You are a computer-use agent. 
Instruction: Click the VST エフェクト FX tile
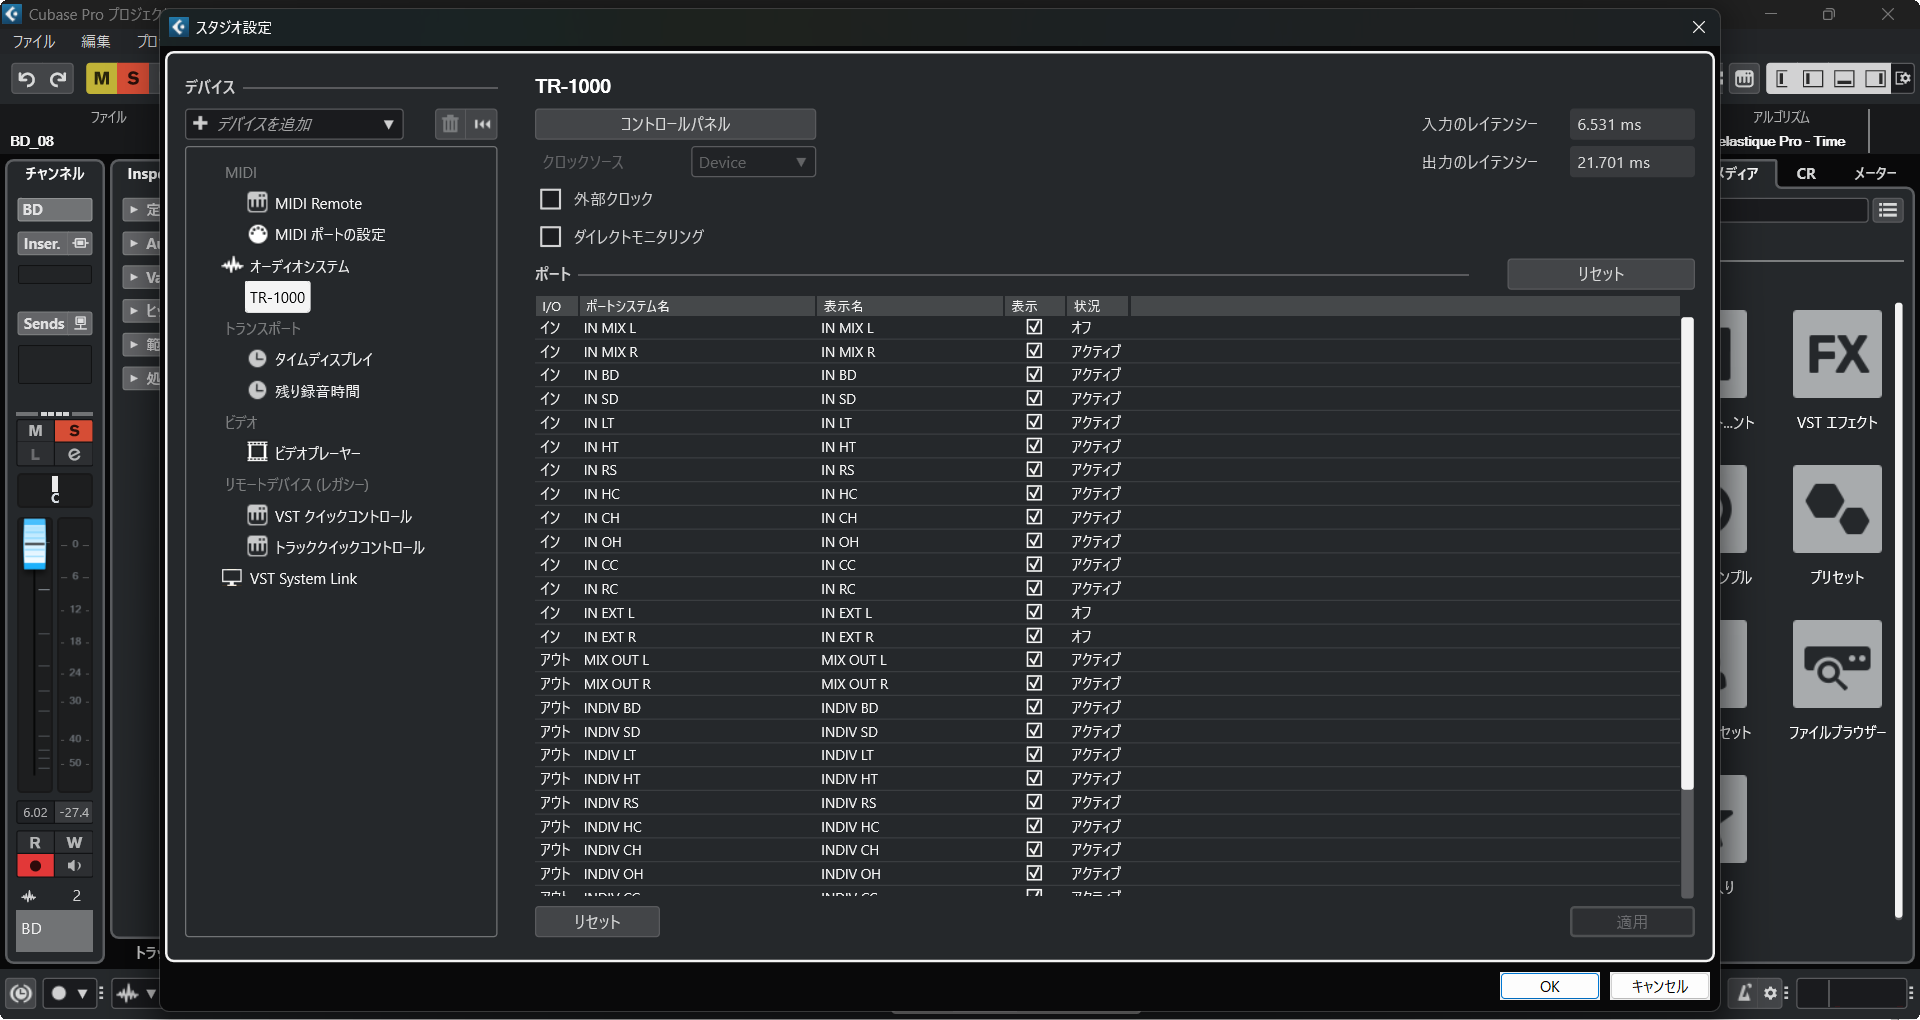coord(1836,356)
